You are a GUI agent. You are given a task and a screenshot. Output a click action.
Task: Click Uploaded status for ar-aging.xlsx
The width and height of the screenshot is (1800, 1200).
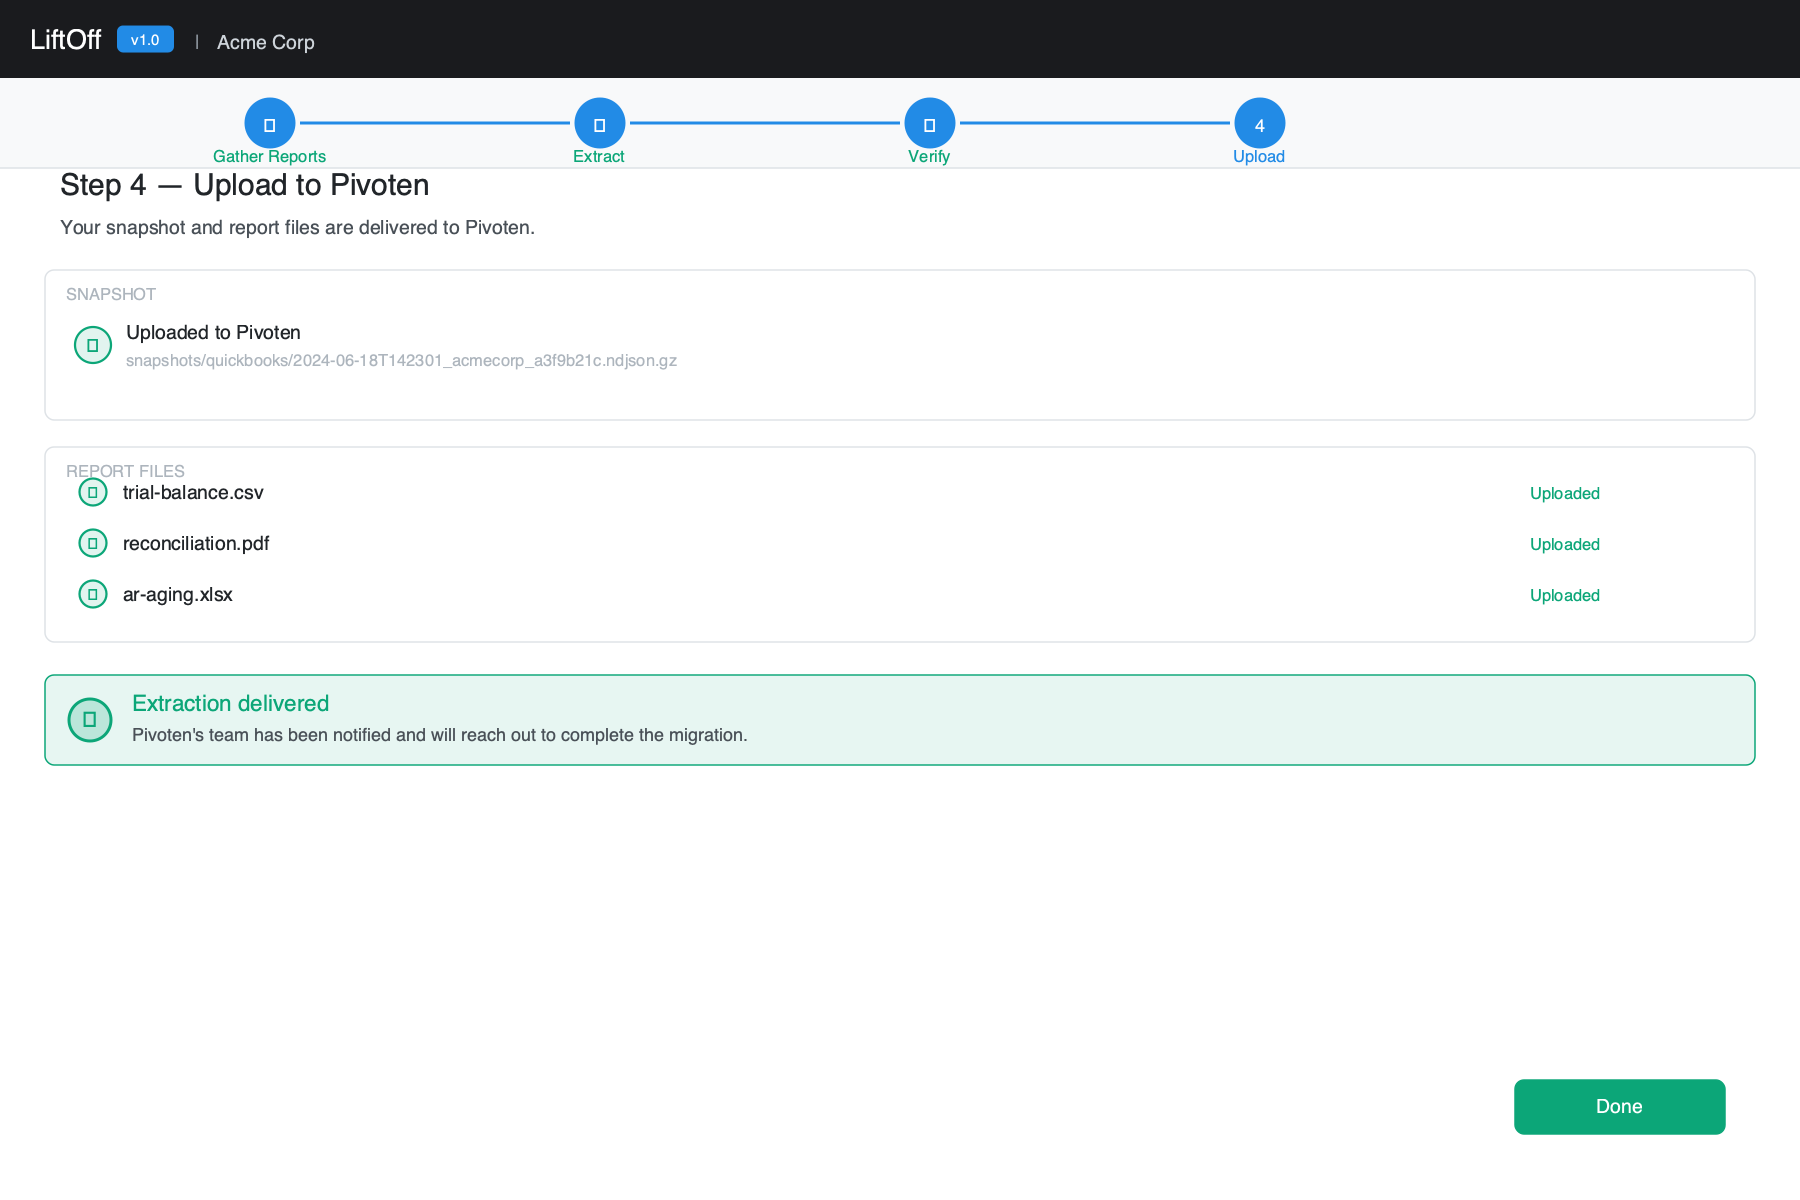1565,595
